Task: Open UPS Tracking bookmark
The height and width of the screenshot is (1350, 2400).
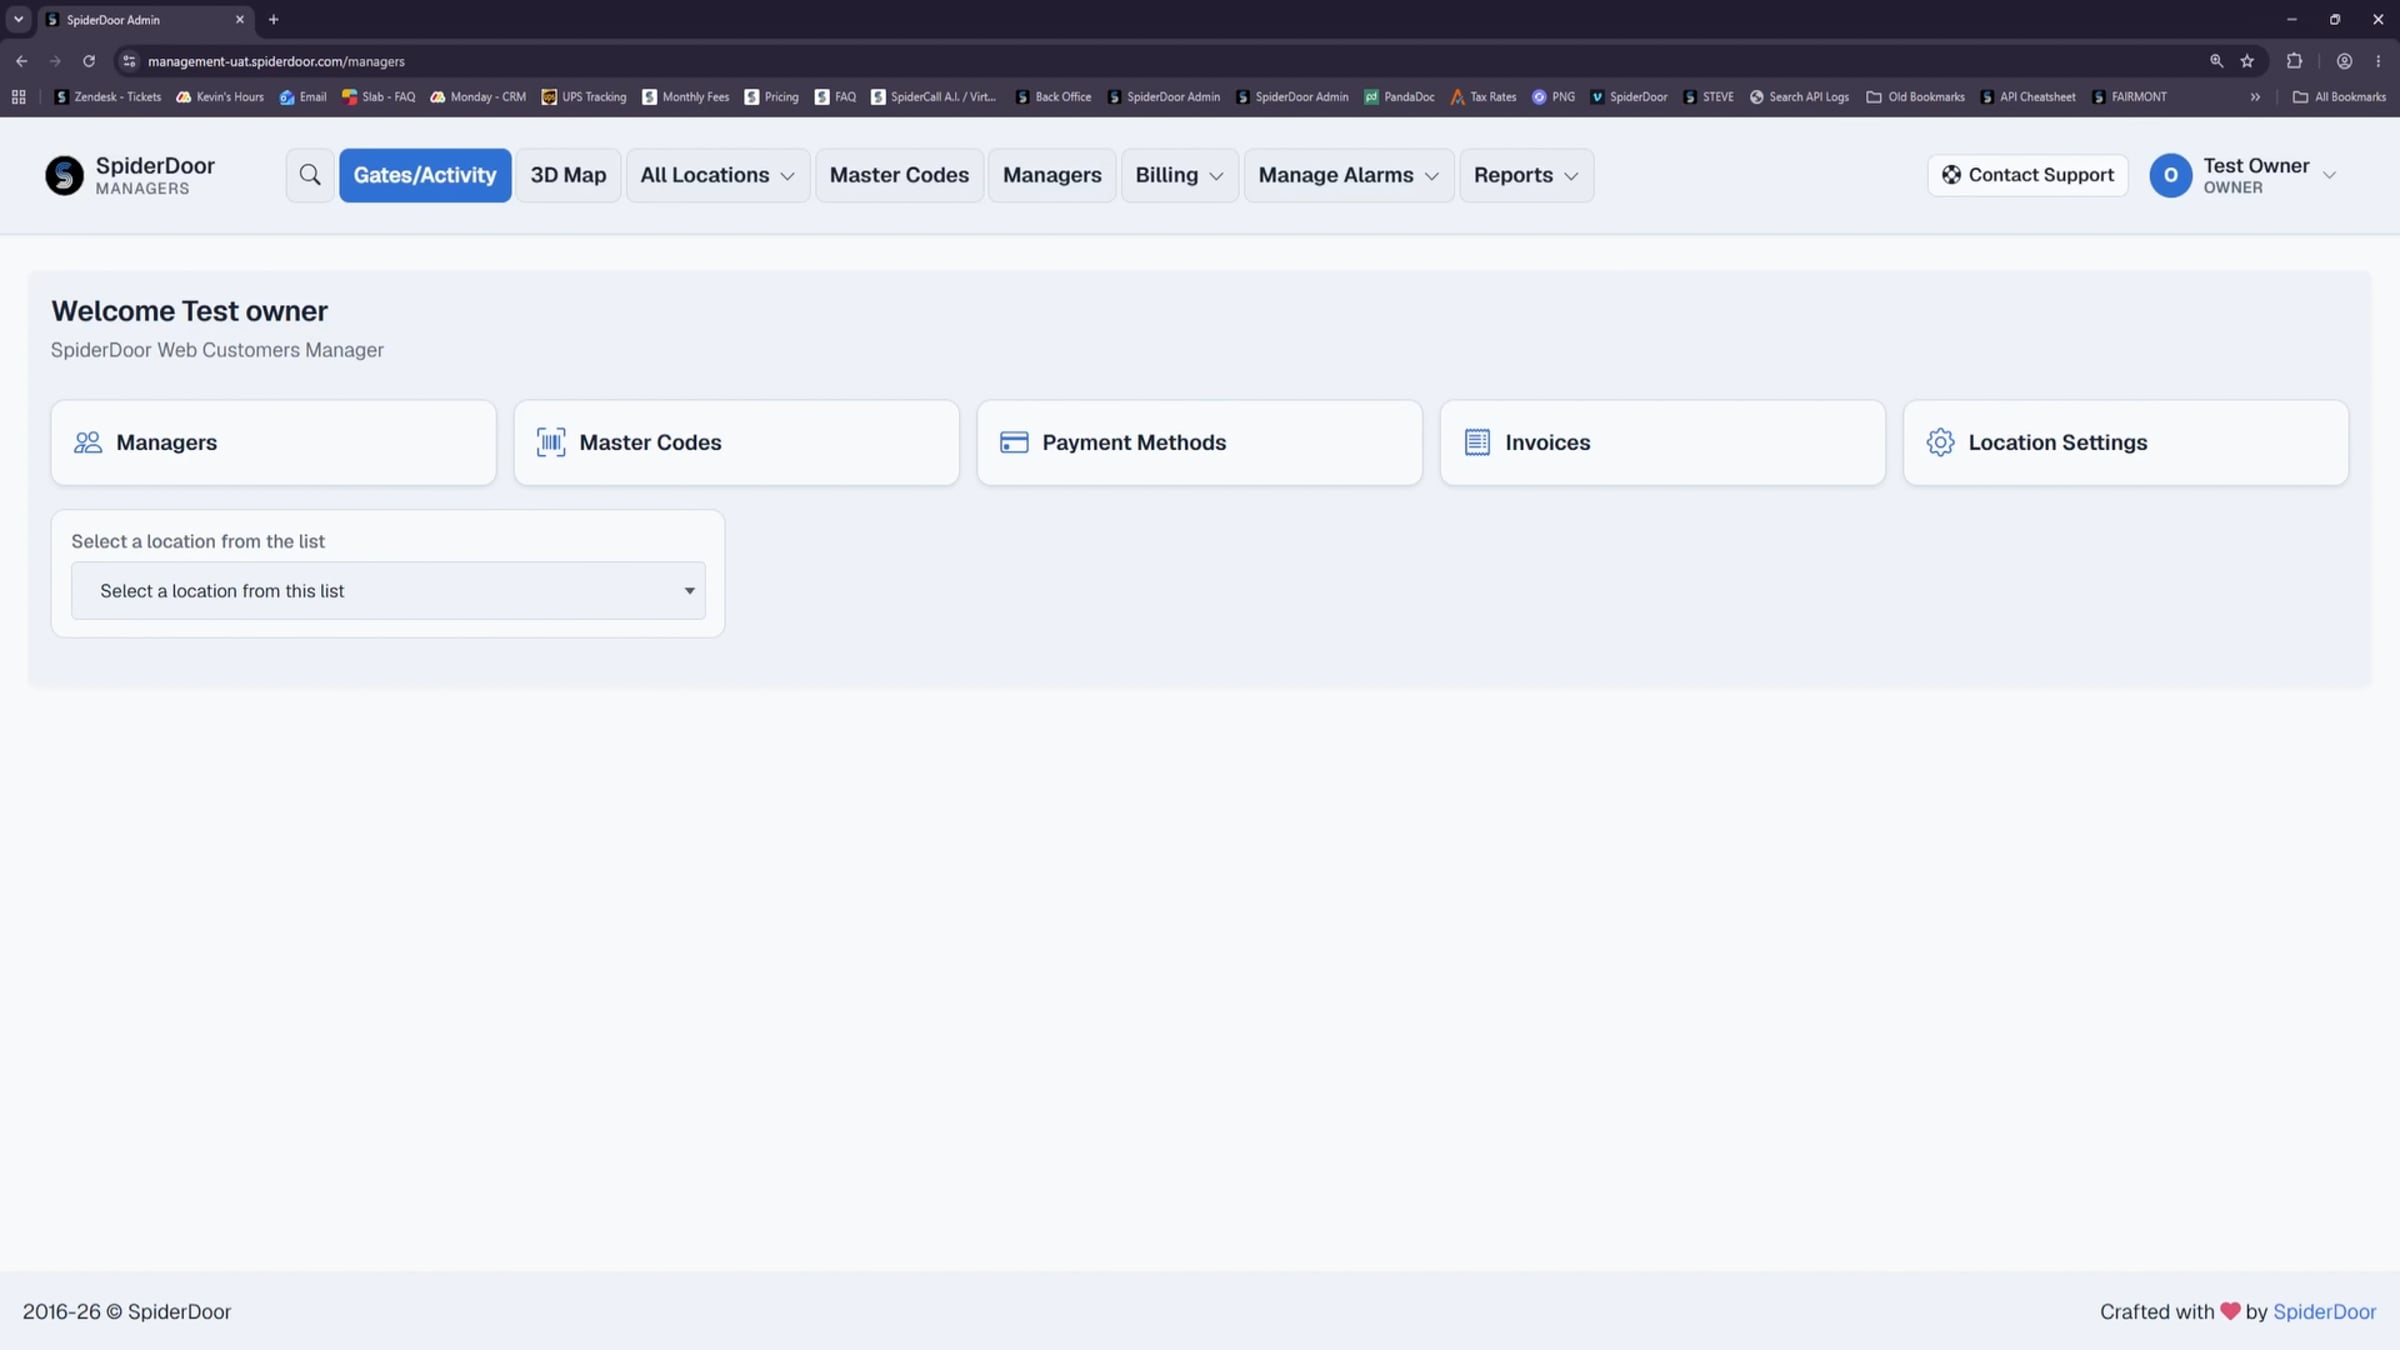Action: 584,97
